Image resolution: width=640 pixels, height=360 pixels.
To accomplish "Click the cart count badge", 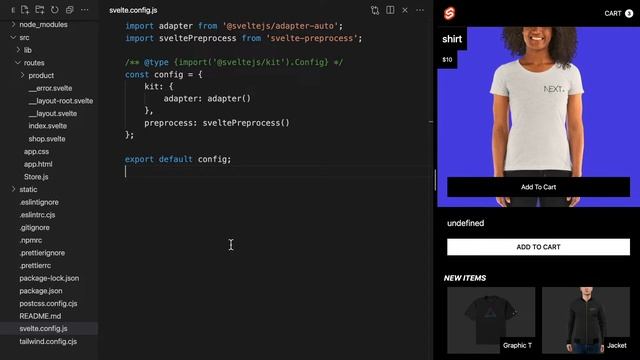I will (629, 13).
